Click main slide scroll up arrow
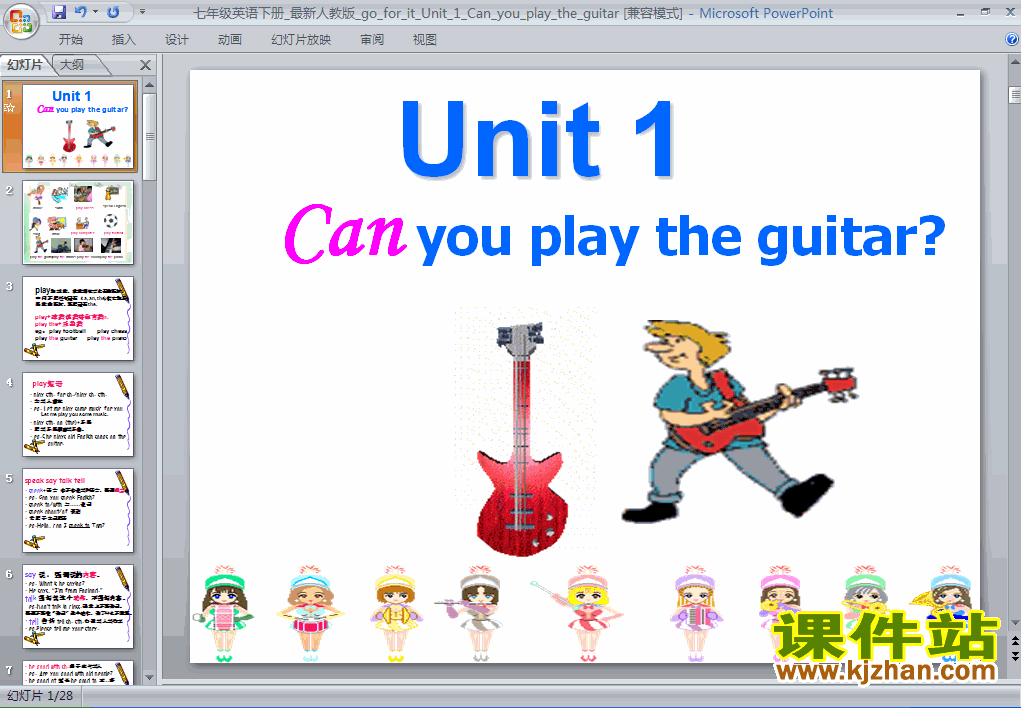 pyautogui.click(x=1014, y=62)
